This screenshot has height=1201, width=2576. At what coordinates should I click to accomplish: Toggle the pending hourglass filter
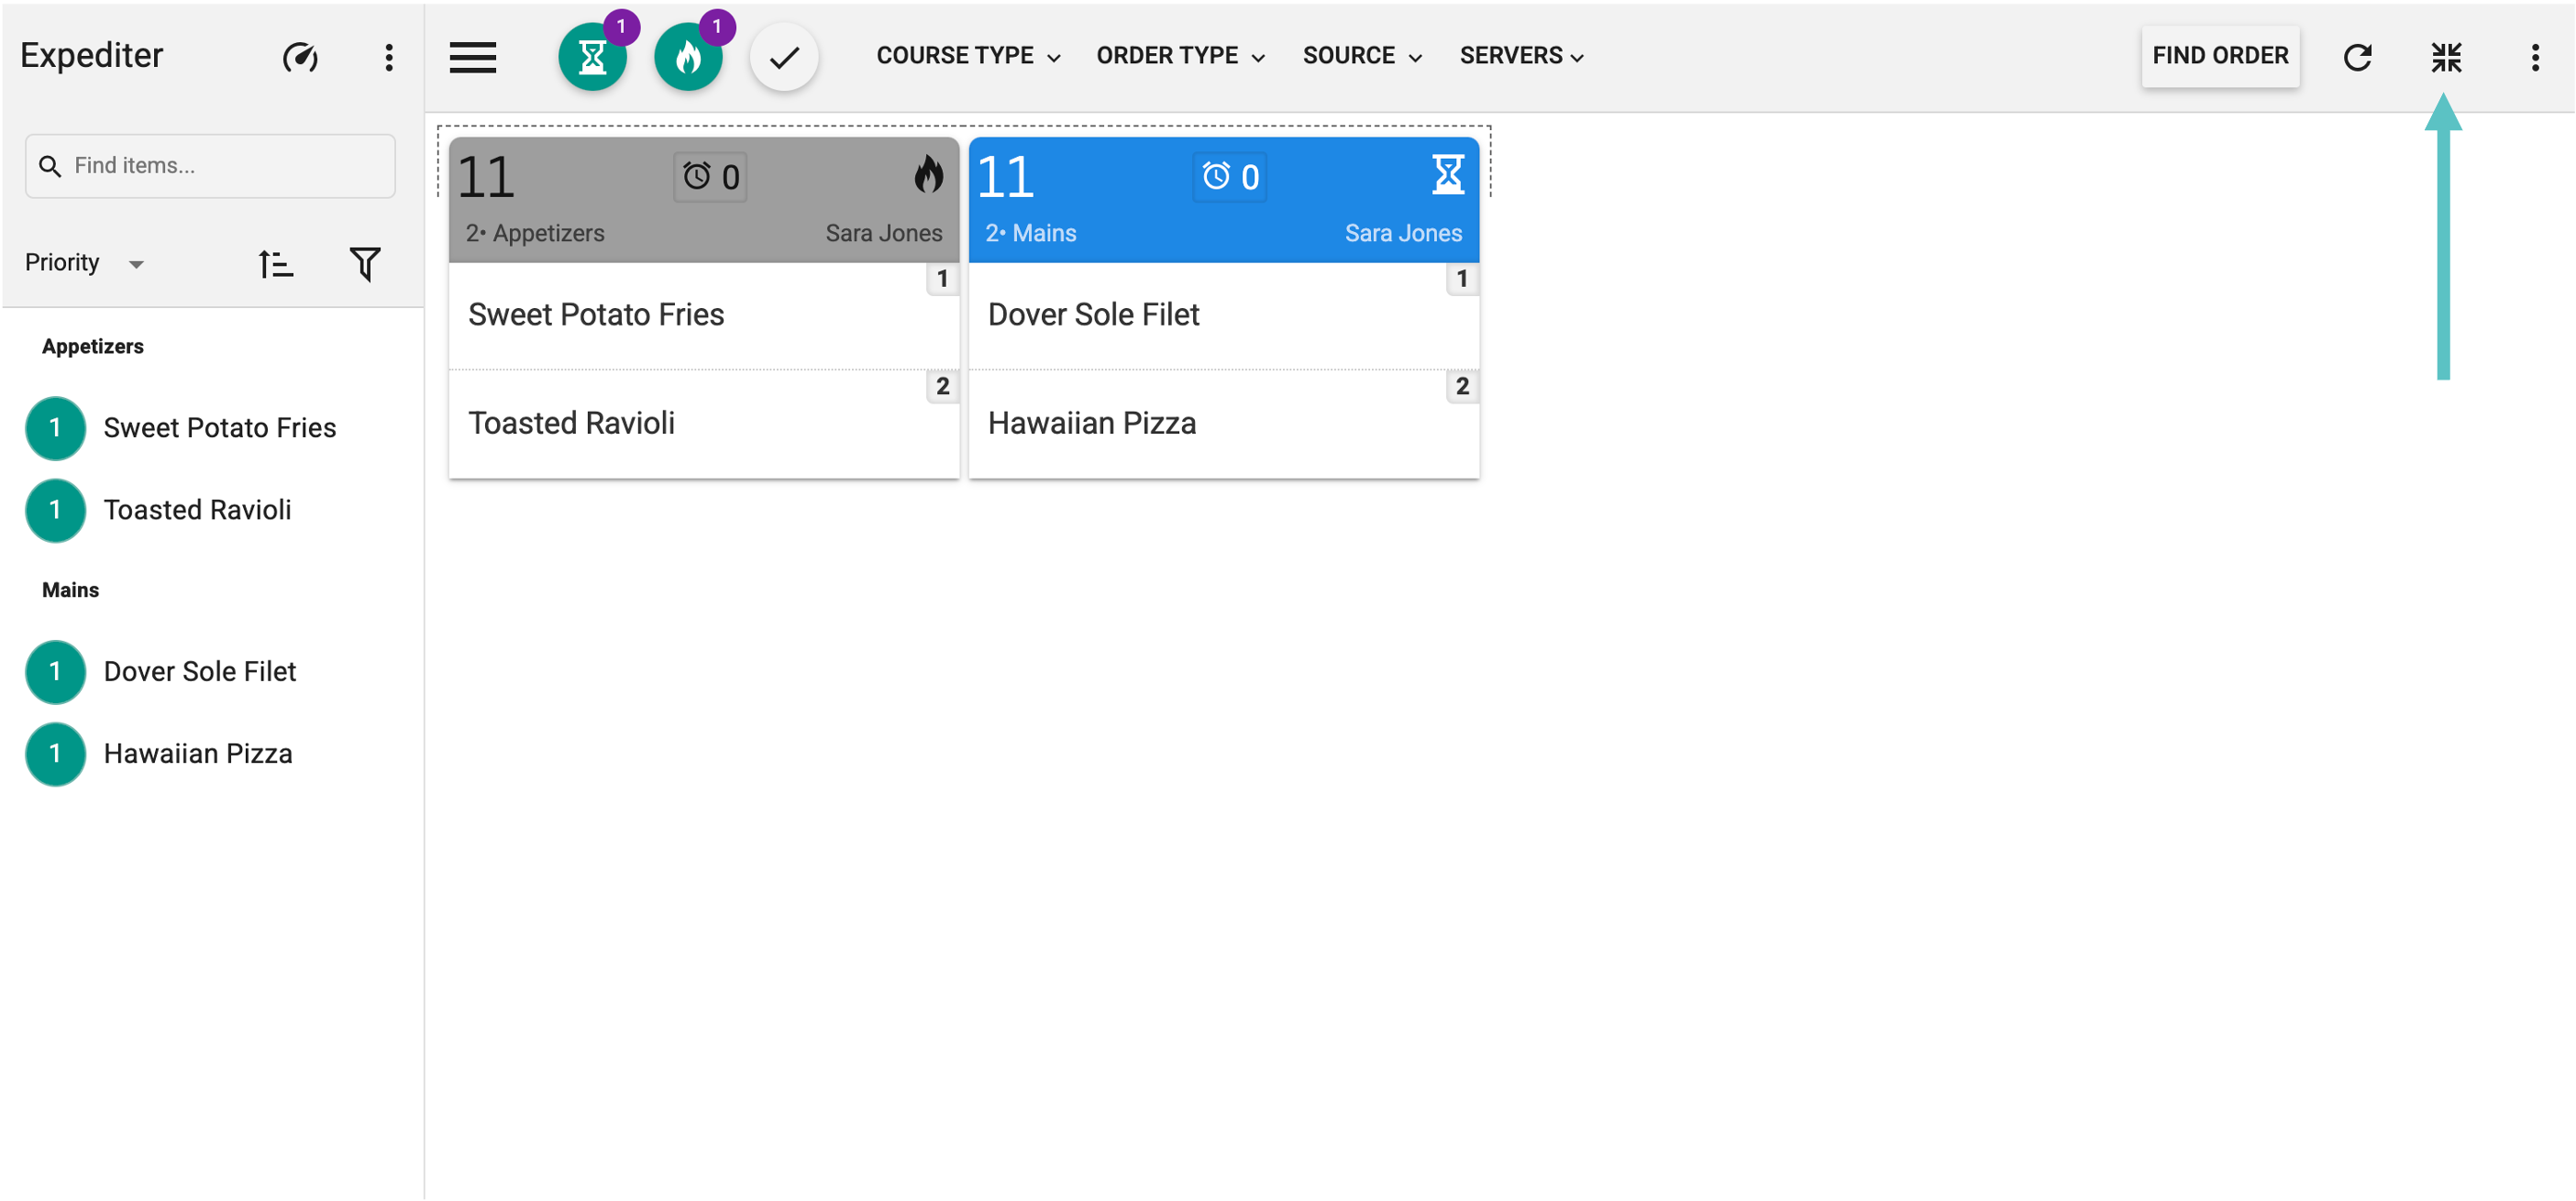[x=592, y=57]
